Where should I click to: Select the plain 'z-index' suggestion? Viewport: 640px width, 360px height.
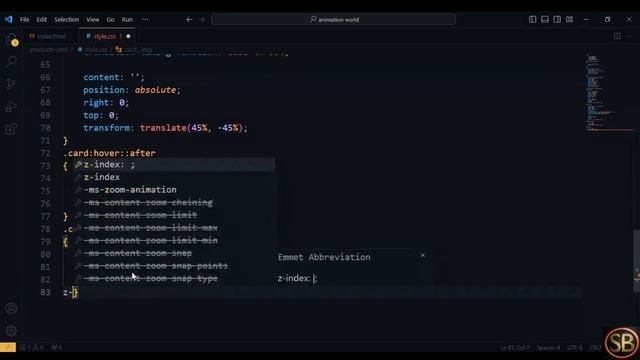pyautogui.click(x=174, y=177)
